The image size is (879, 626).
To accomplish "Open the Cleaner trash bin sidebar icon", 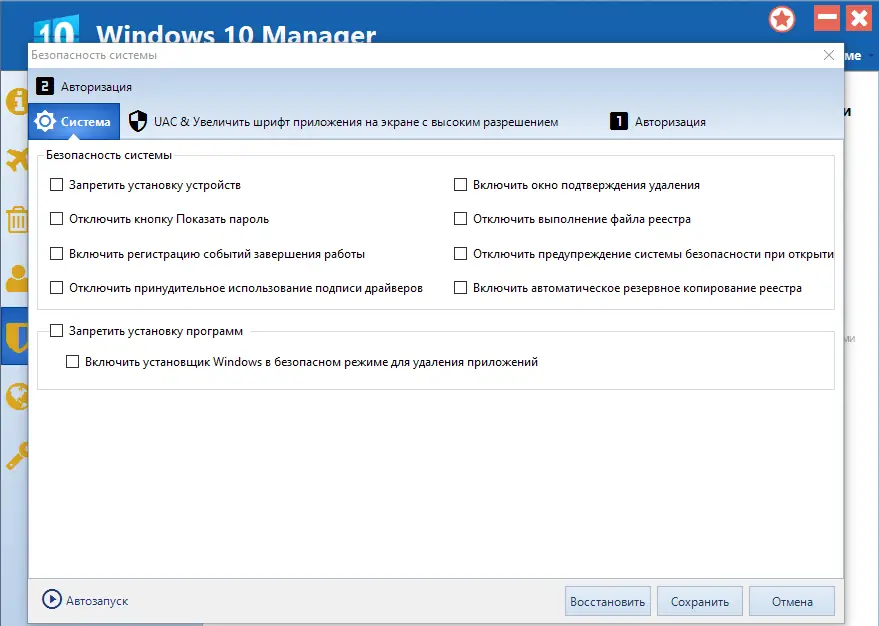I will 16,219.
